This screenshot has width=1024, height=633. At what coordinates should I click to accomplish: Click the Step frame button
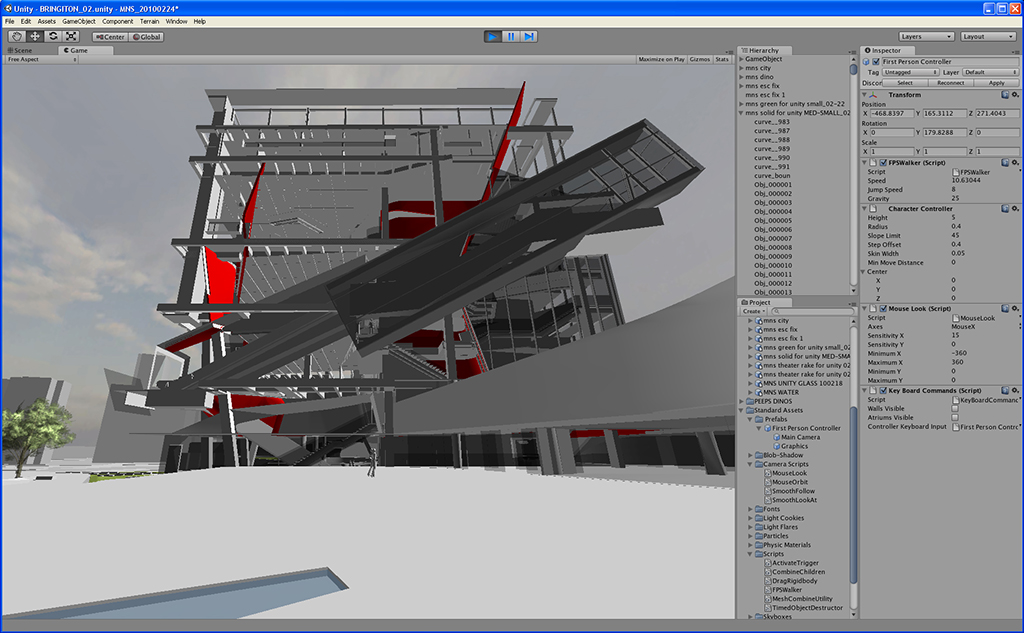coord(530,37)
